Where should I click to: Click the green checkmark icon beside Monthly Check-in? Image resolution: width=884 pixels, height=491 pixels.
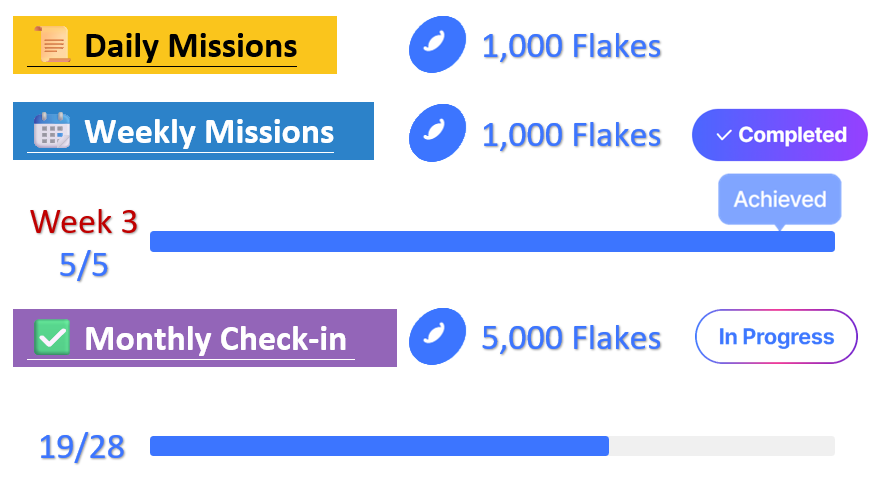(52, 337)
